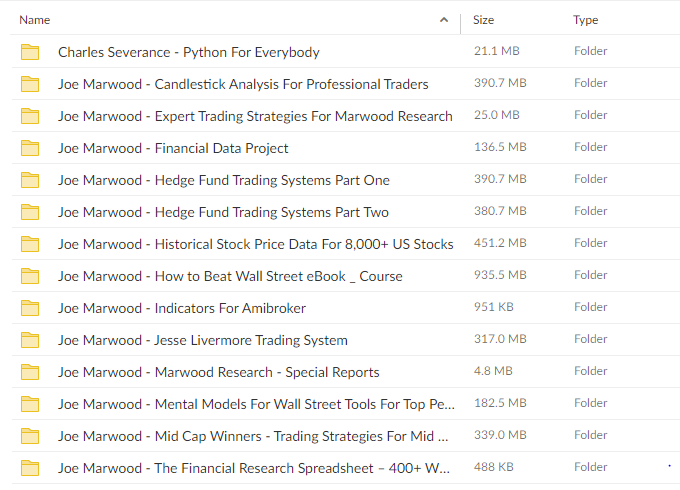Click folder icon for The Financial Research Spreadsheet
Screen dimensions: 680x490
pyautogui.click(x=30, y=468)
